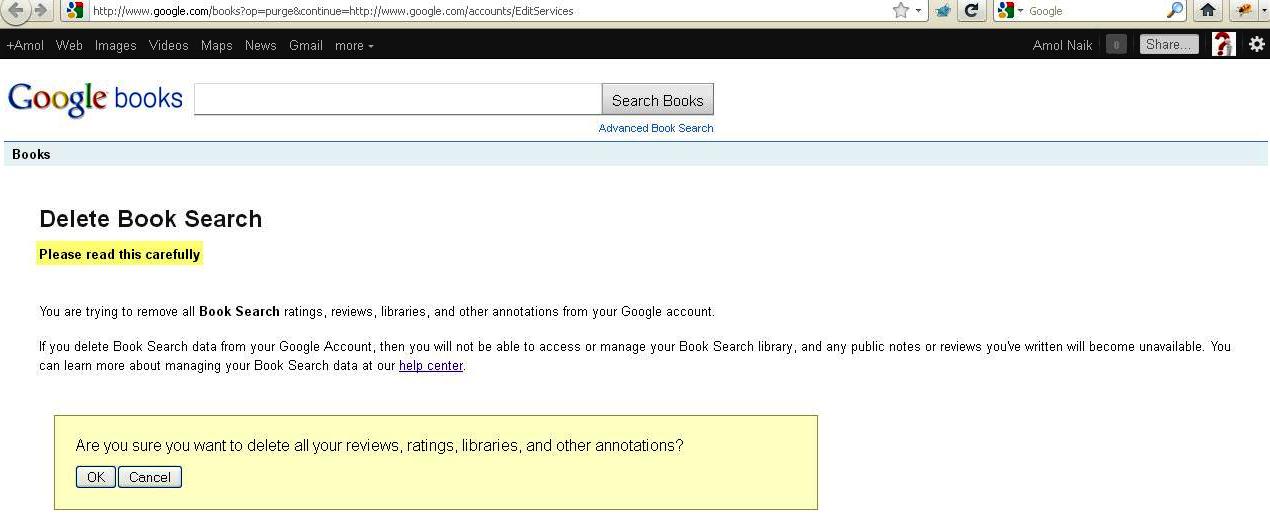Open the help center link
Screen dimensions: 1270x515
pyautogui.click(x=431, y=366)
